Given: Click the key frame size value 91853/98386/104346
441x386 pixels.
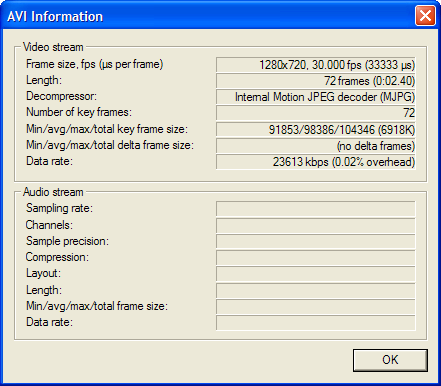Looking at the screenshot, I should tap(316, 130).
